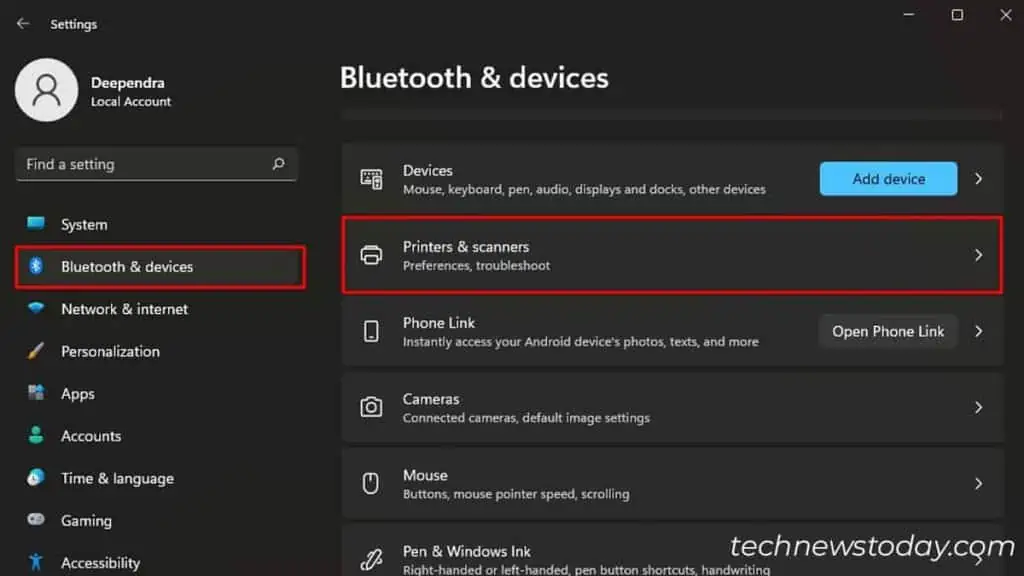Click the camera icon on the Cameras row
1024x576 pixels.
click(372, 407)
